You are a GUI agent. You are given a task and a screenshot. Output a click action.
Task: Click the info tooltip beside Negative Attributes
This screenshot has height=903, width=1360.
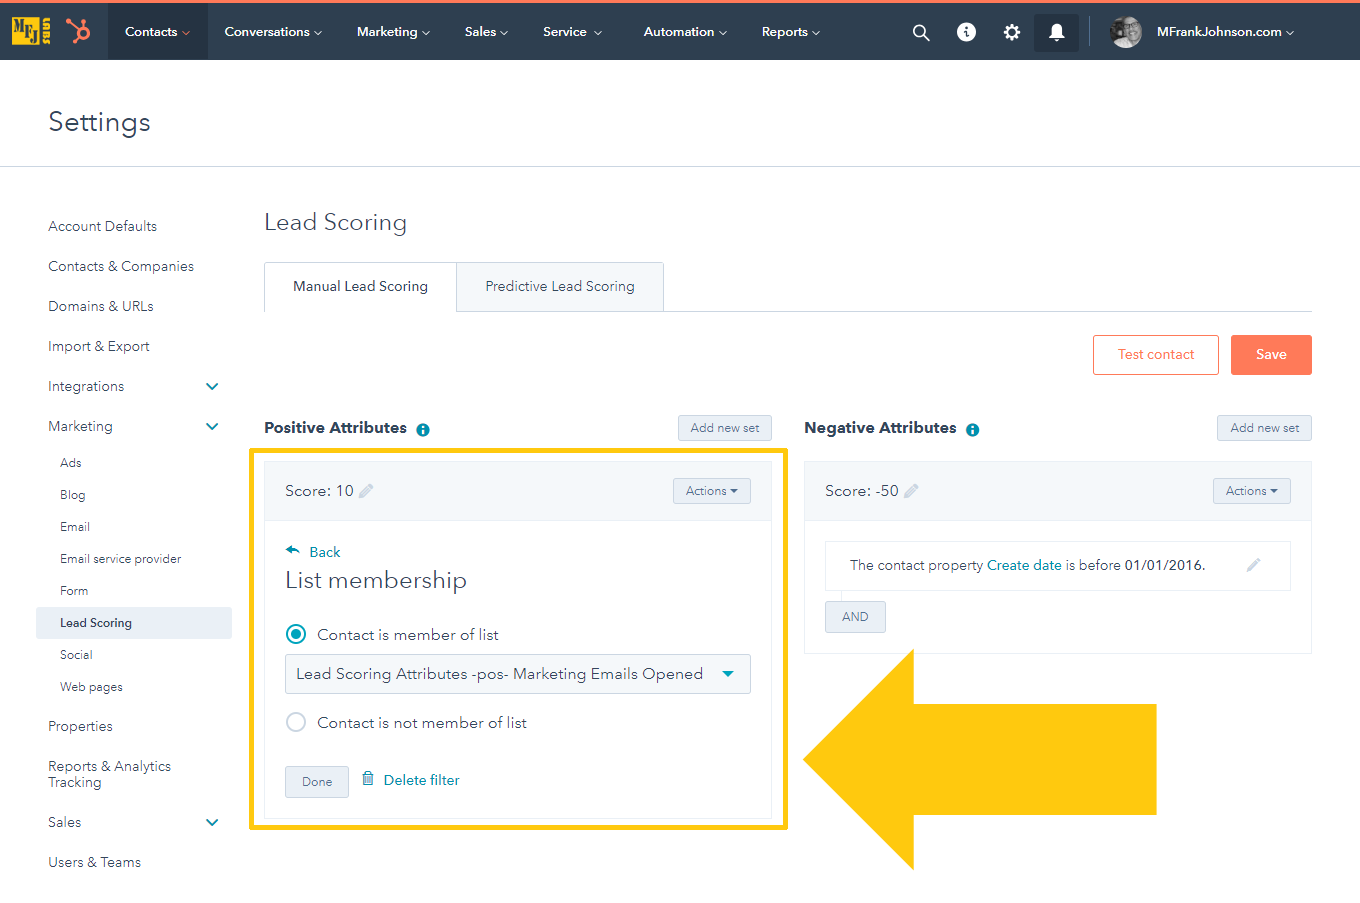point(971,429)
